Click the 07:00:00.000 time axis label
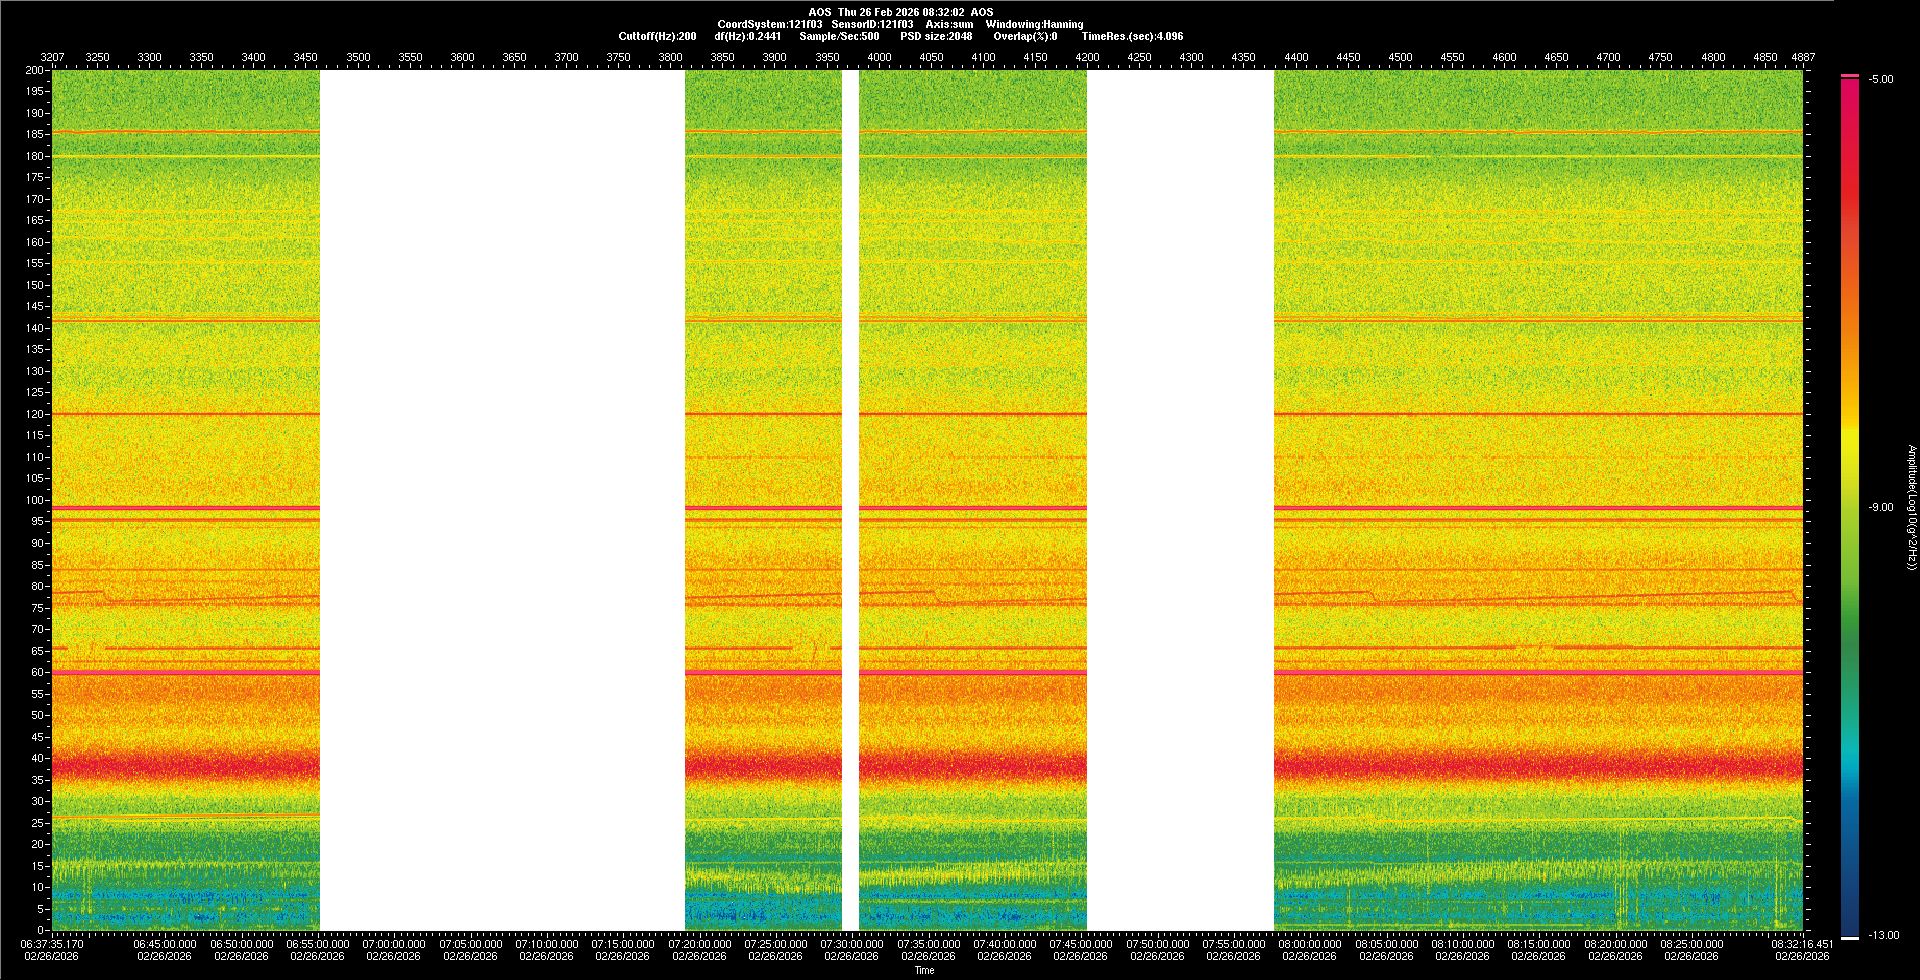Screen dimensions: 1920x980 pos(393,944)
